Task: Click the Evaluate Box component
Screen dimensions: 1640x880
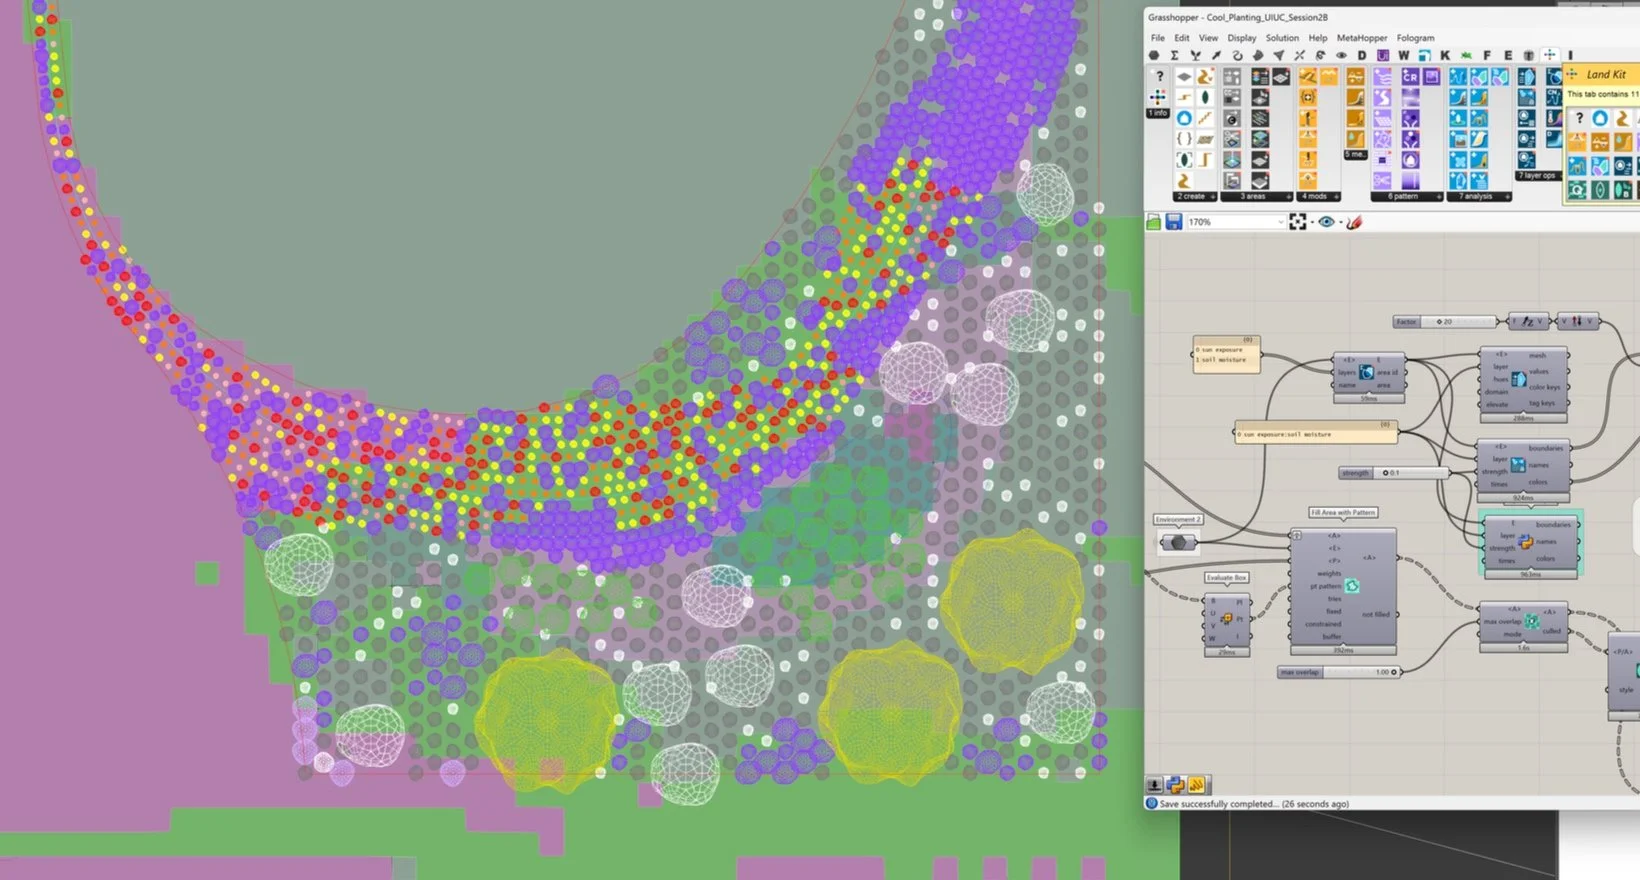Action: (x=1227, y=620)
